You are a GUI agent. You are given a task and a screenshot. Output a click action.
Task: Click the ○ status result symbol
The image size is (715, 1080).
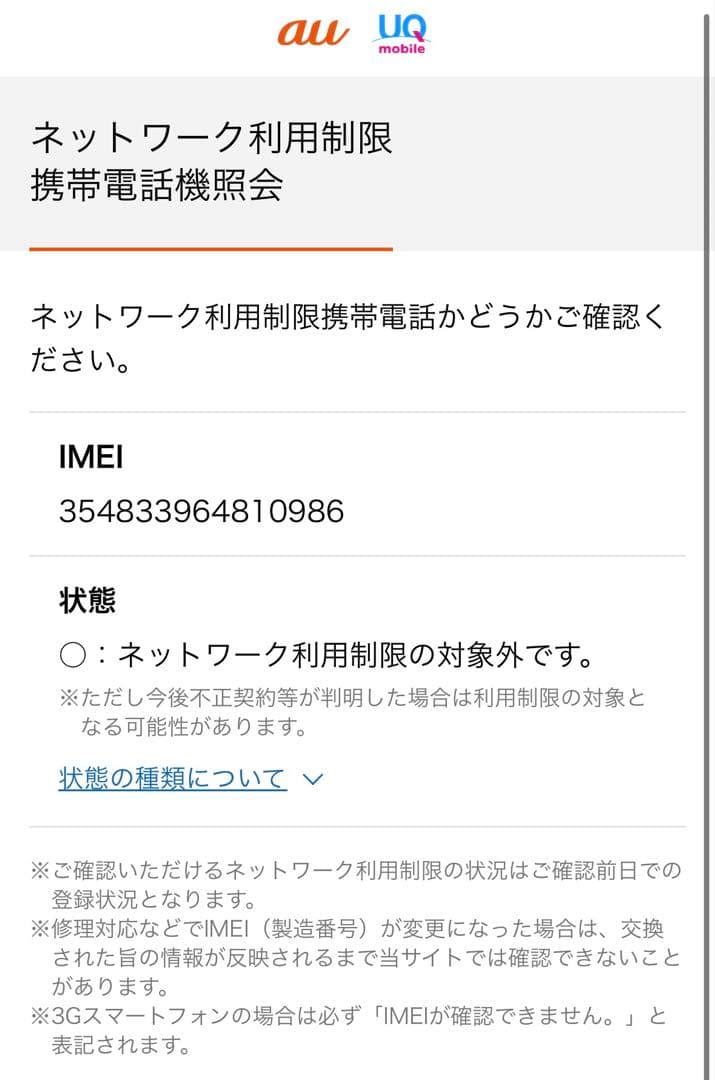coord(73,652)
